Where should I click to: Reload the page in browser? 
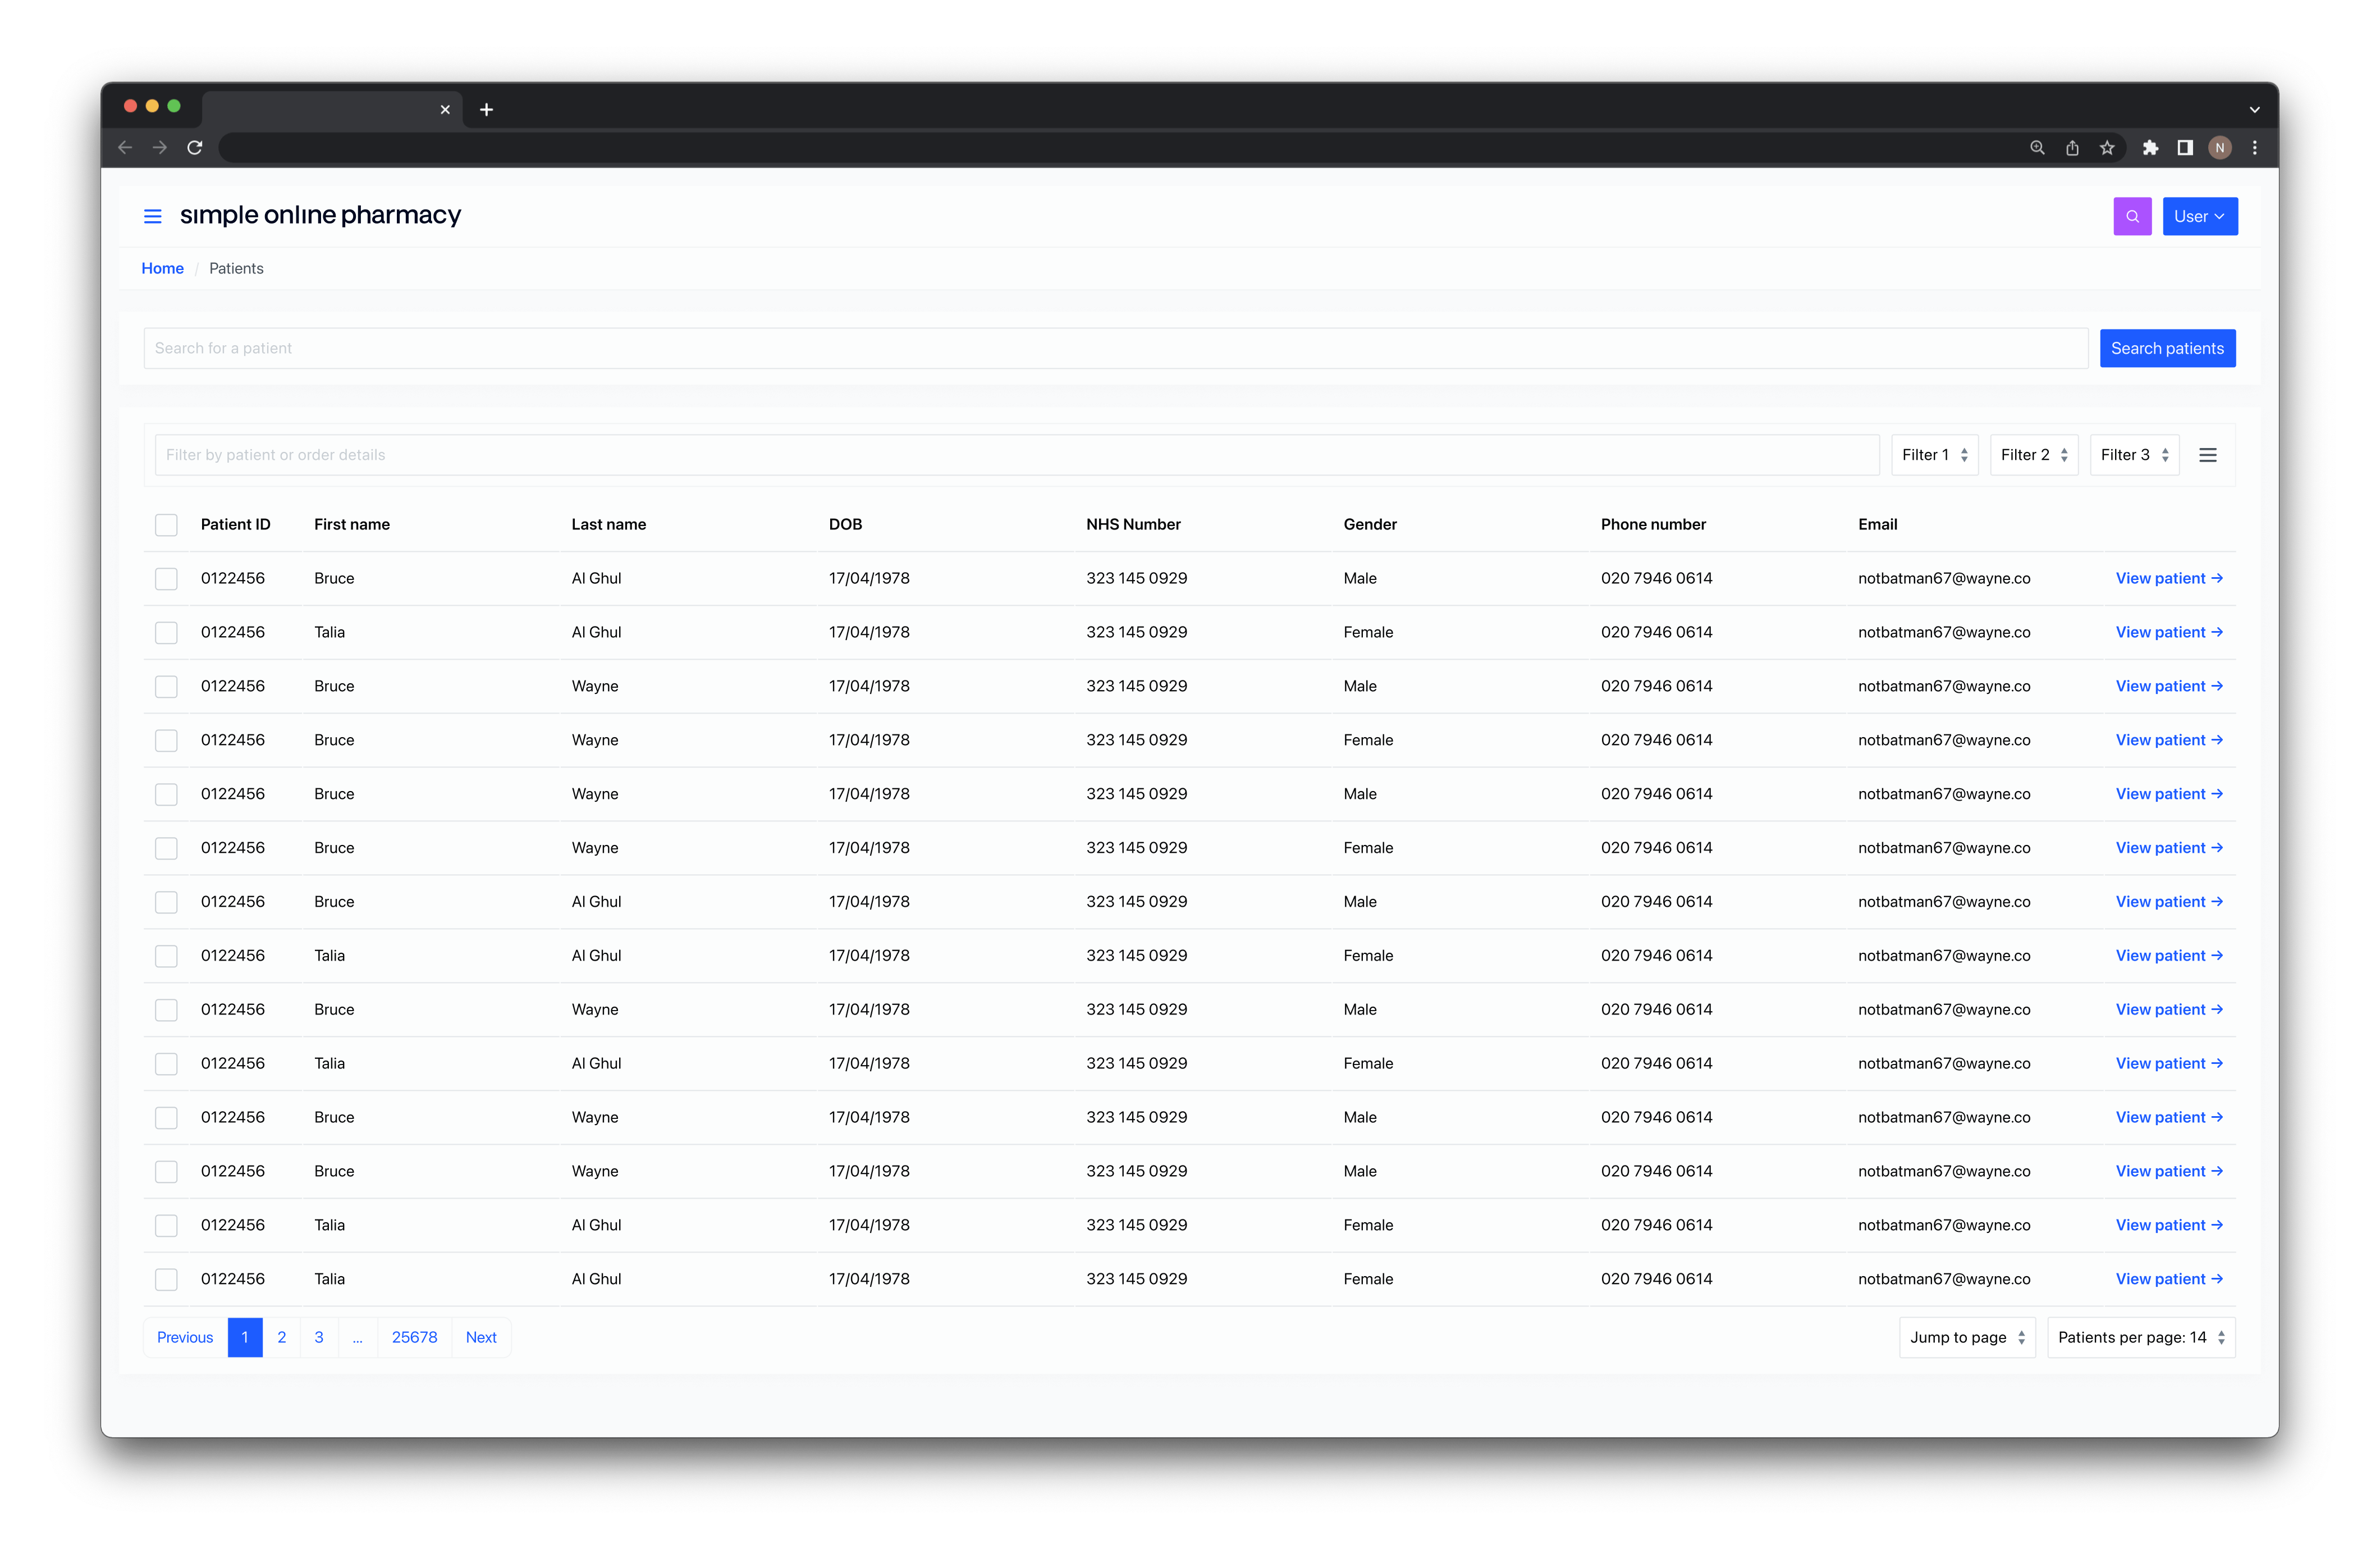click(195, 148)
